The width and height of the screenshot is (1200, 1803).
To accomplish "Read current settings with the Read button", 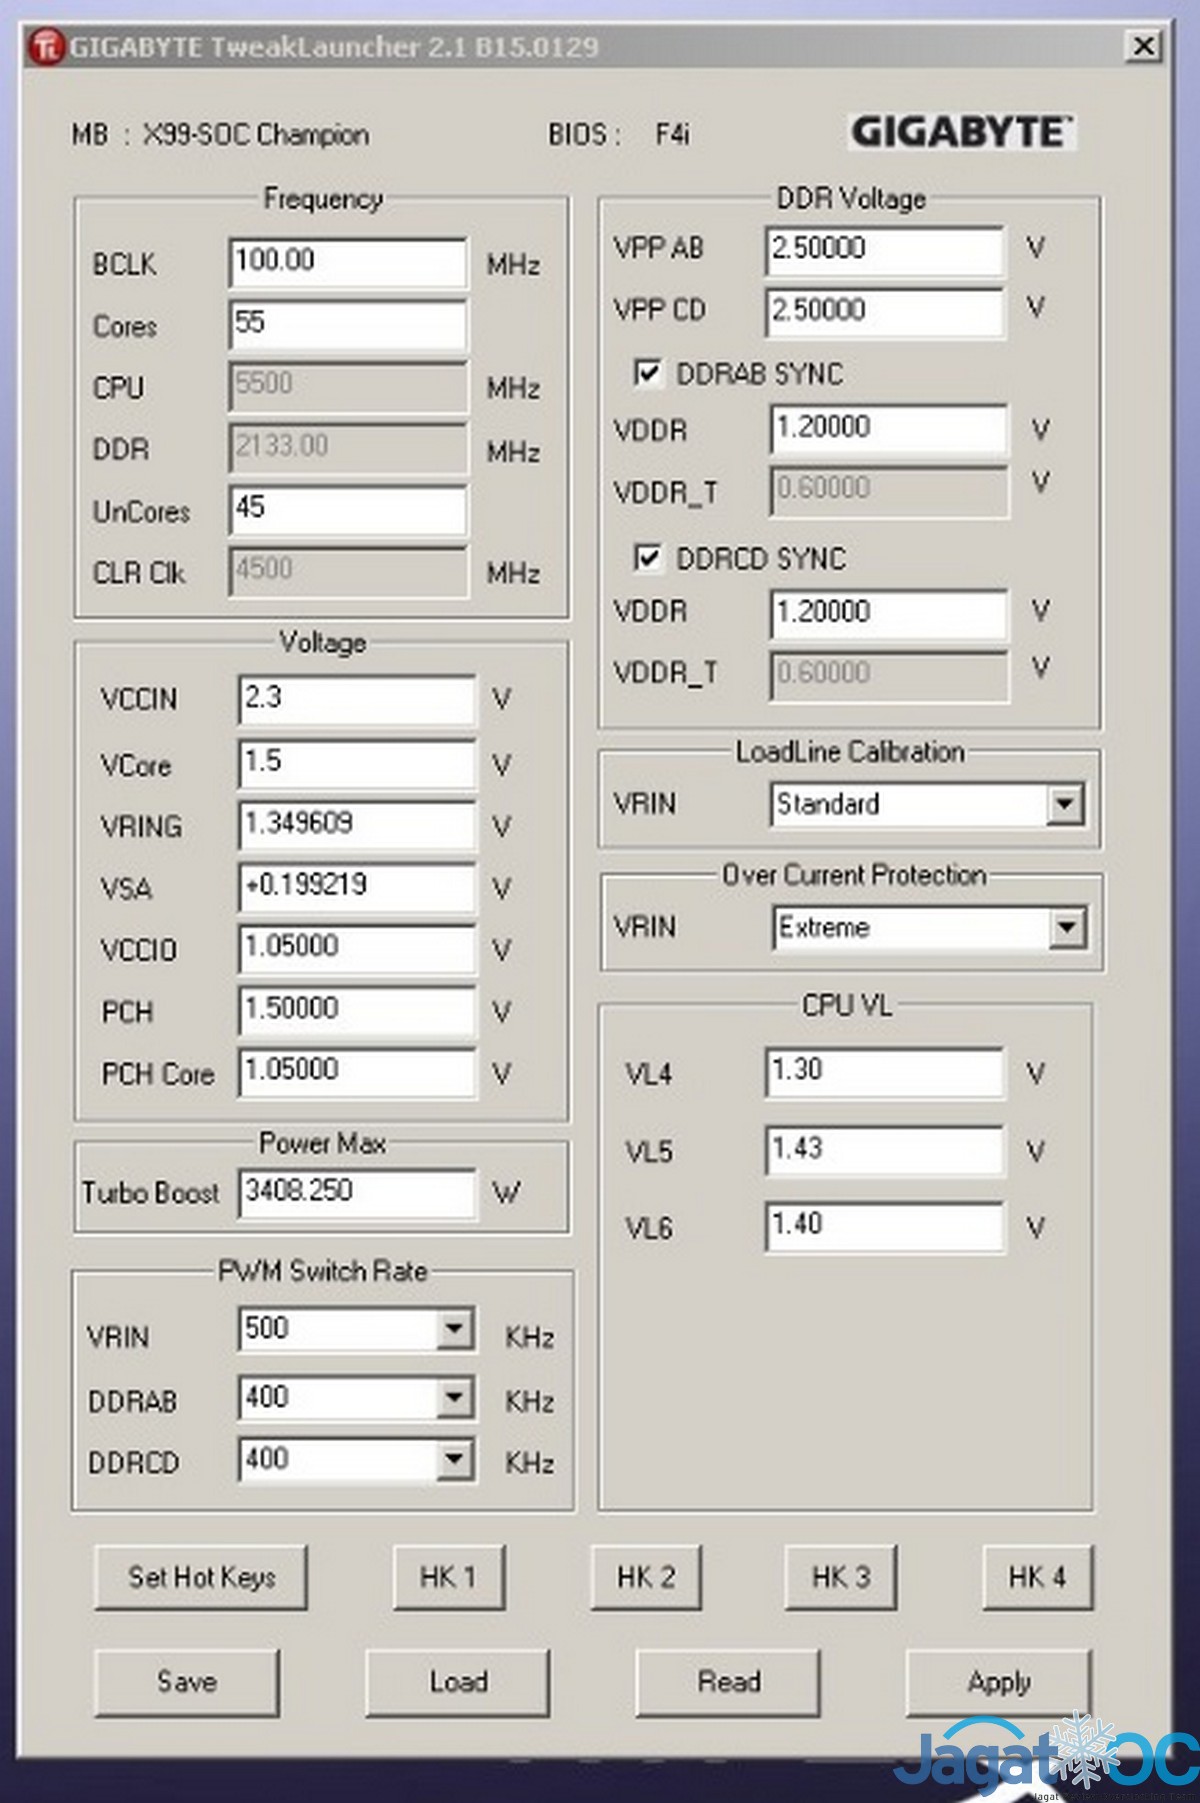I will (728, 1682).
